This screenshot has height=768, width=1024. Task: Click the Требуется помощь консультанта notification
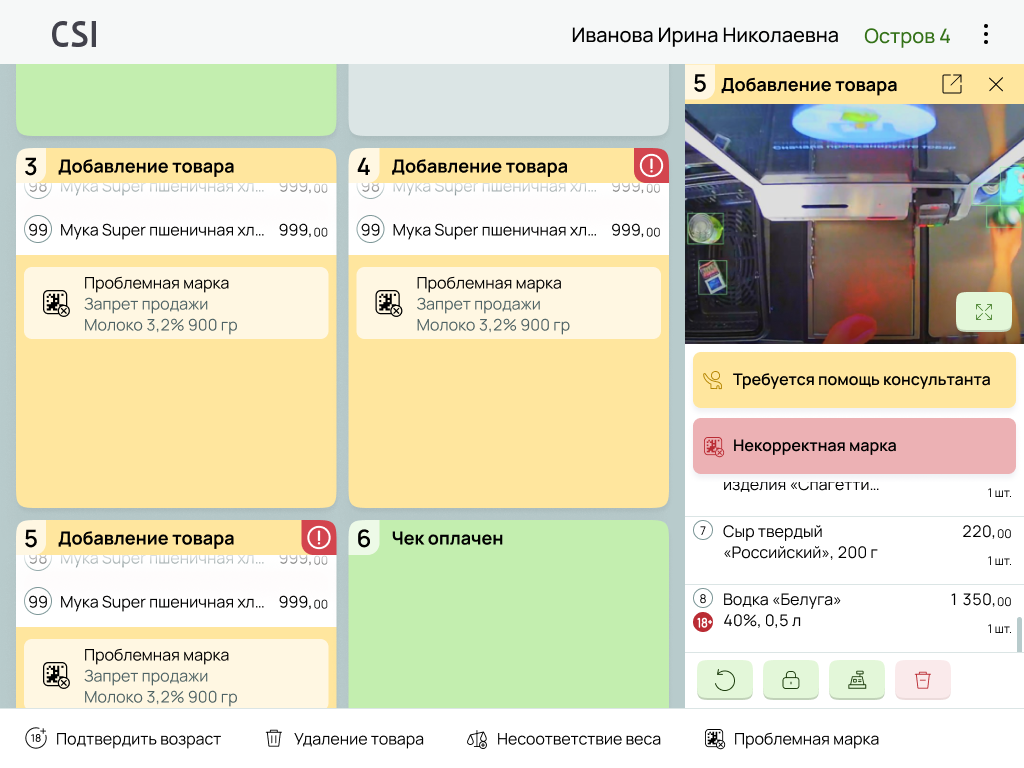click(854, 380)
